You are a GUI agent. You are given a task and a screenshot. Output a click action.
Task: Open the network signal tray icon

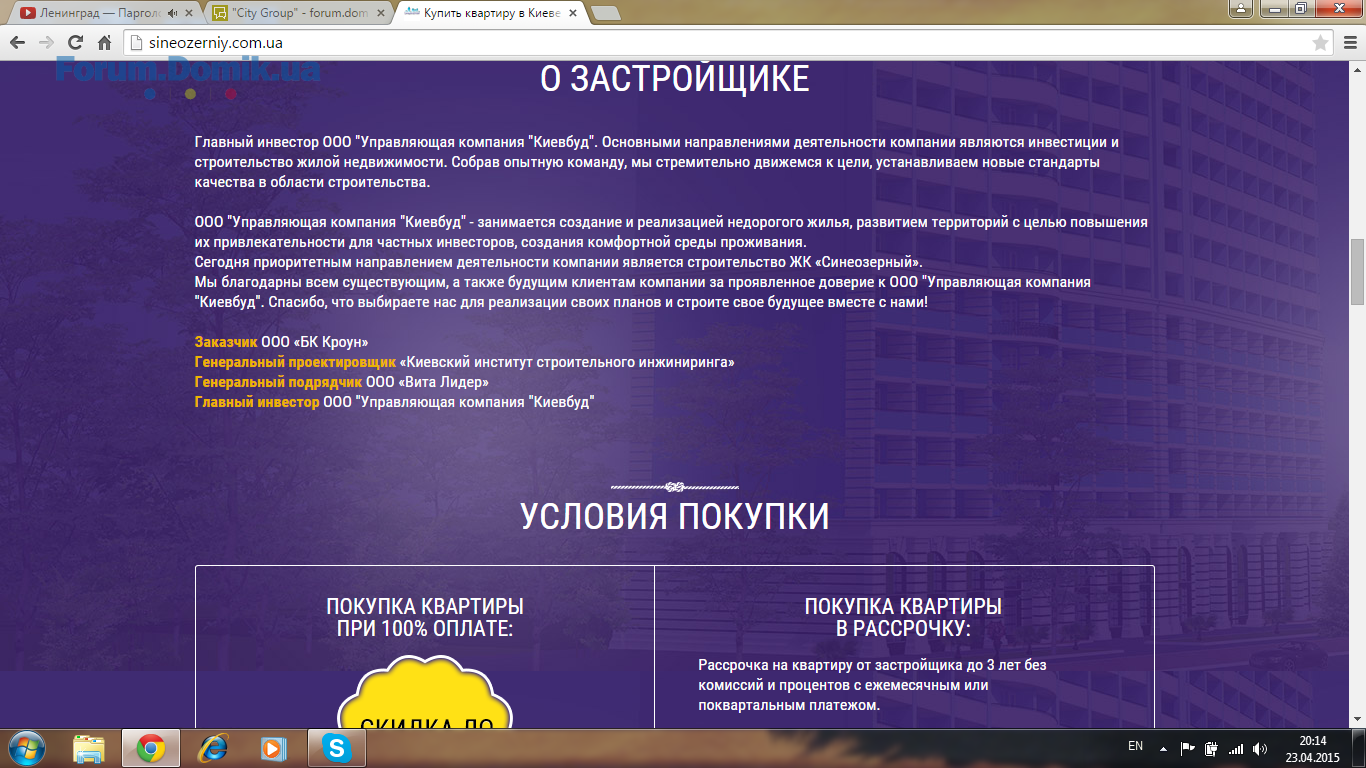tap(1236, 748)
